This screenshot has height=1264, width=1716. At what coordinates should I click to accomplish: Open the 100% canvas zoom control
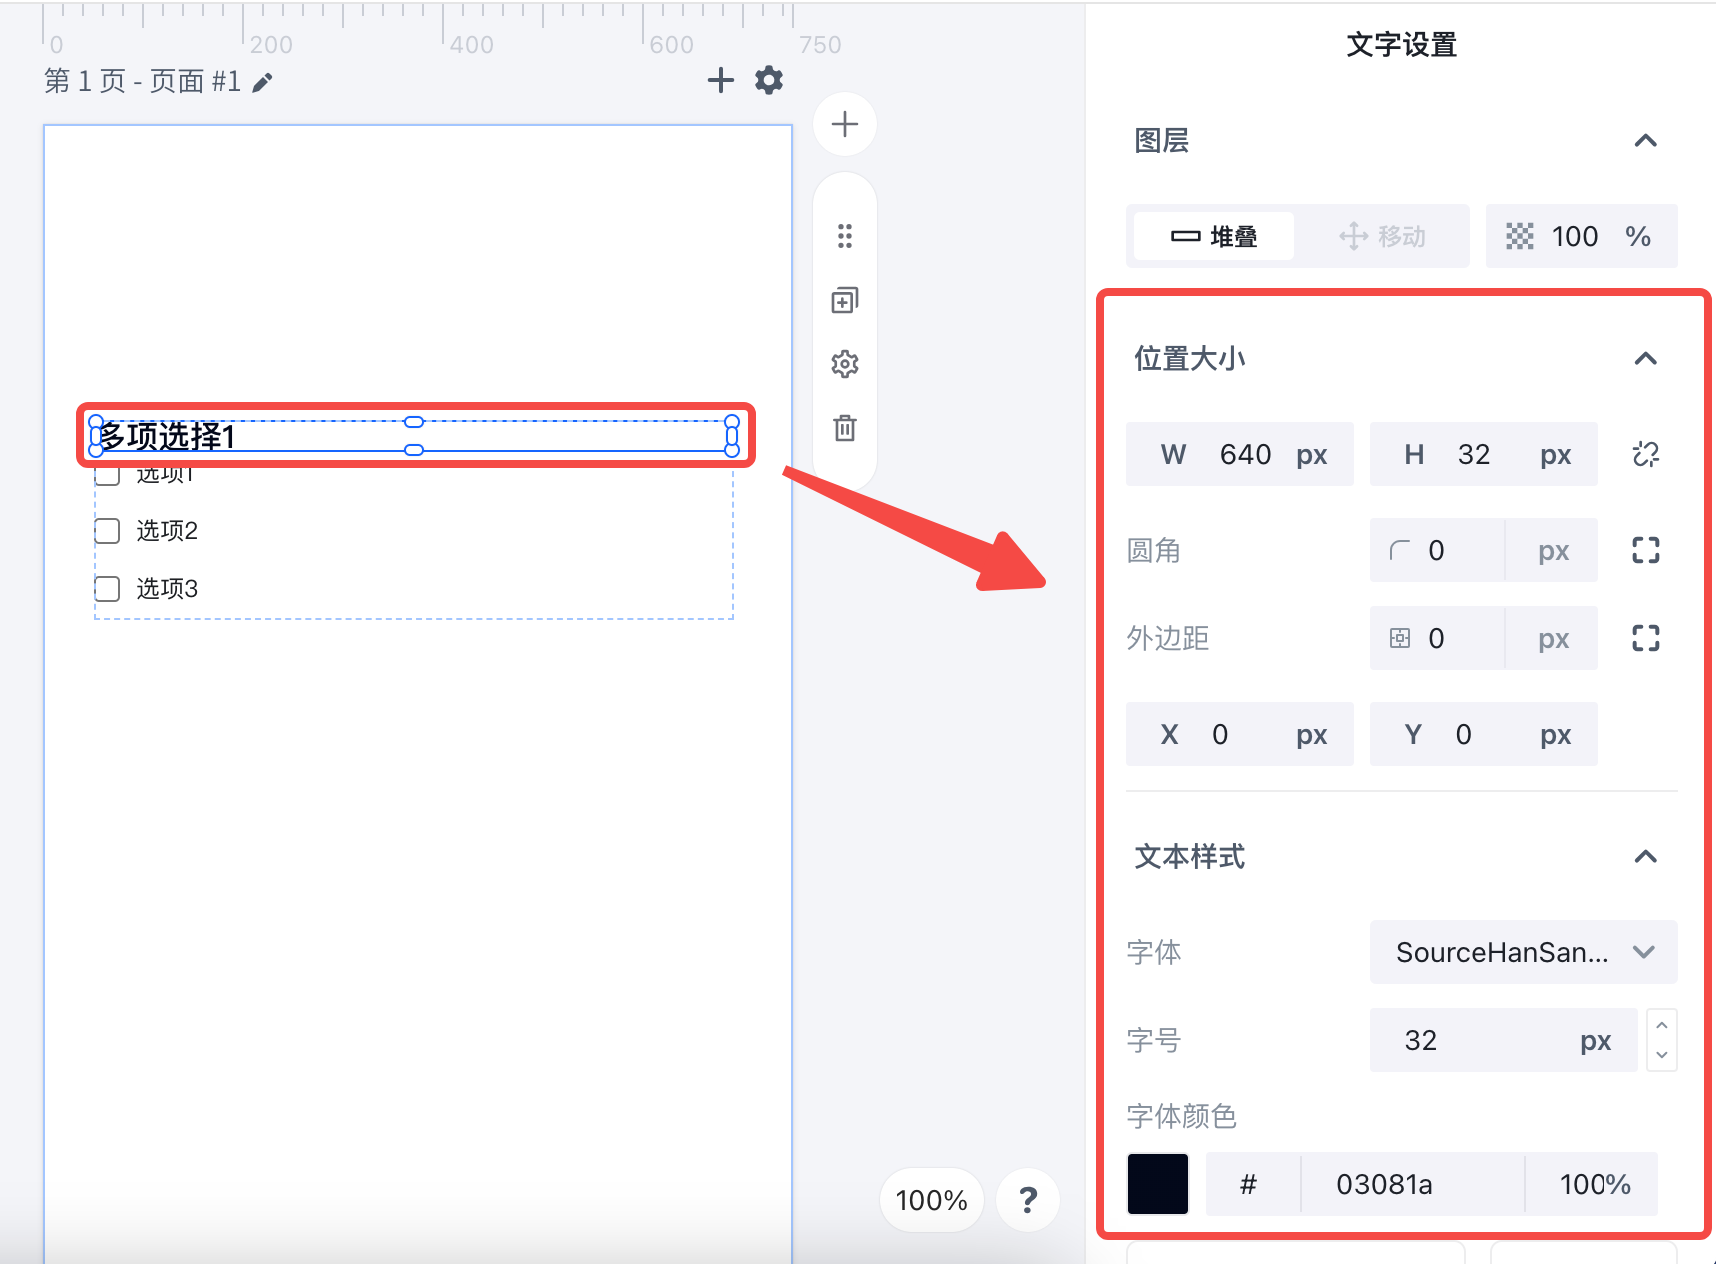click(931, 1200)
